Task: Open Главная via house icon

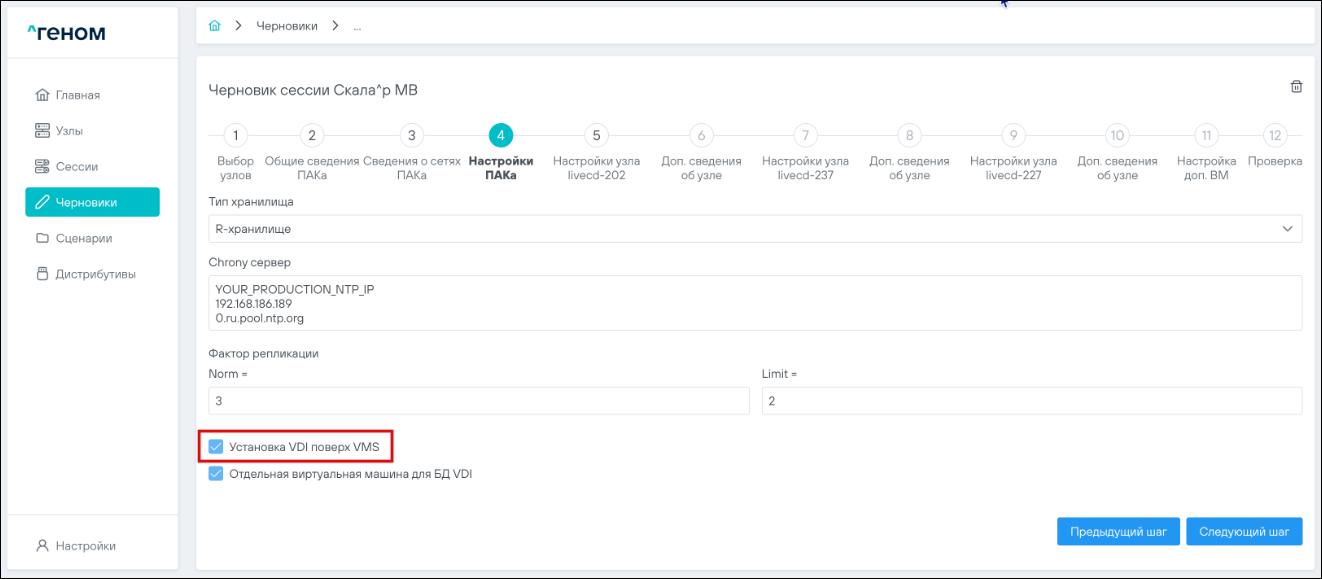Action: tap(42, 95)
